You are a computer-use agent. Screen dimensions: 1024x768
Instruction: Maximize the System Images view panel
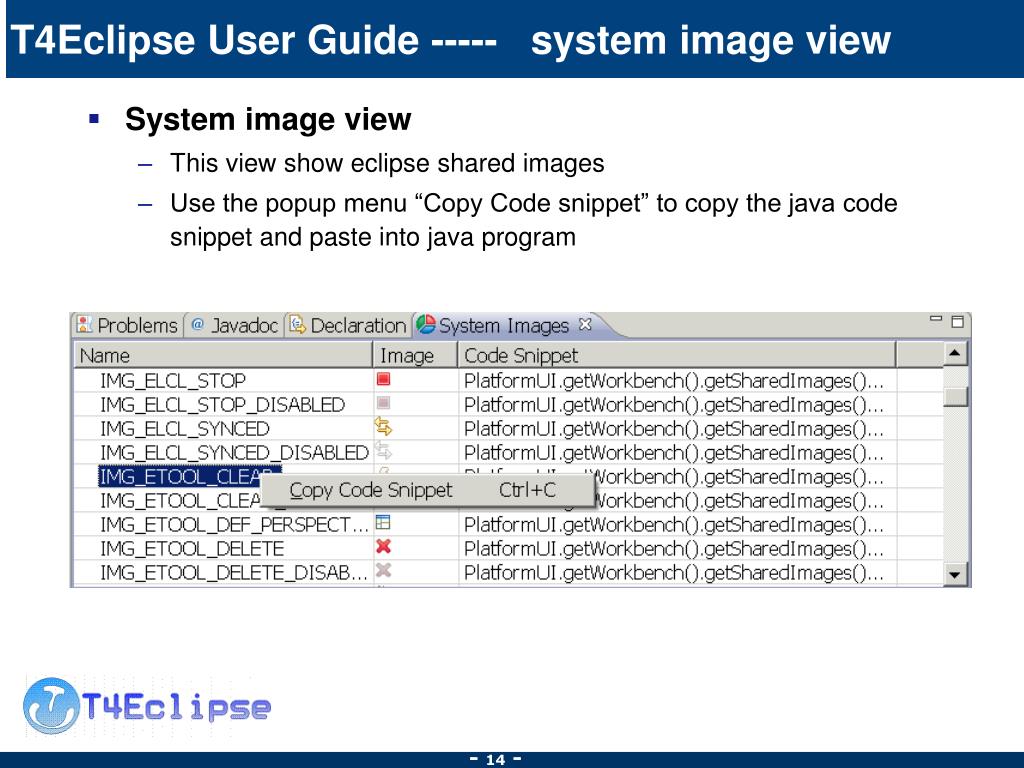coord(957,321)
